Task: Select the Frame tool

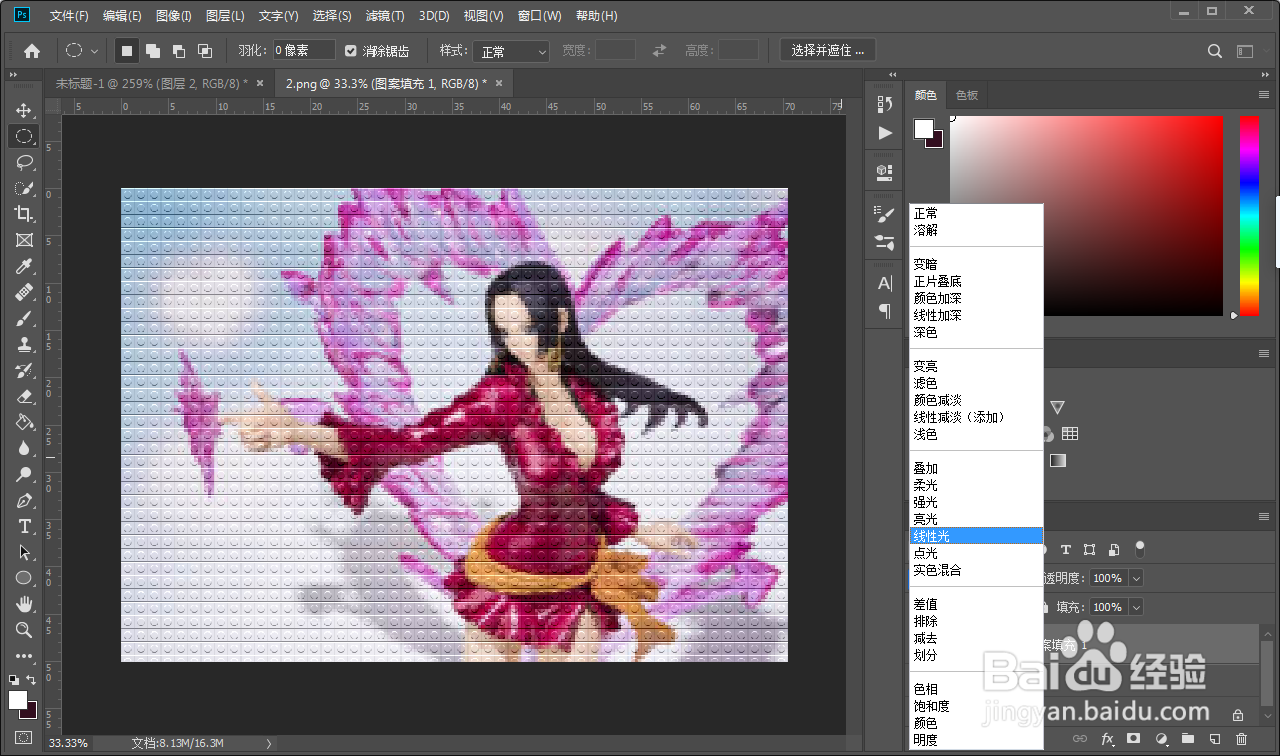Action: coord(24,240)
